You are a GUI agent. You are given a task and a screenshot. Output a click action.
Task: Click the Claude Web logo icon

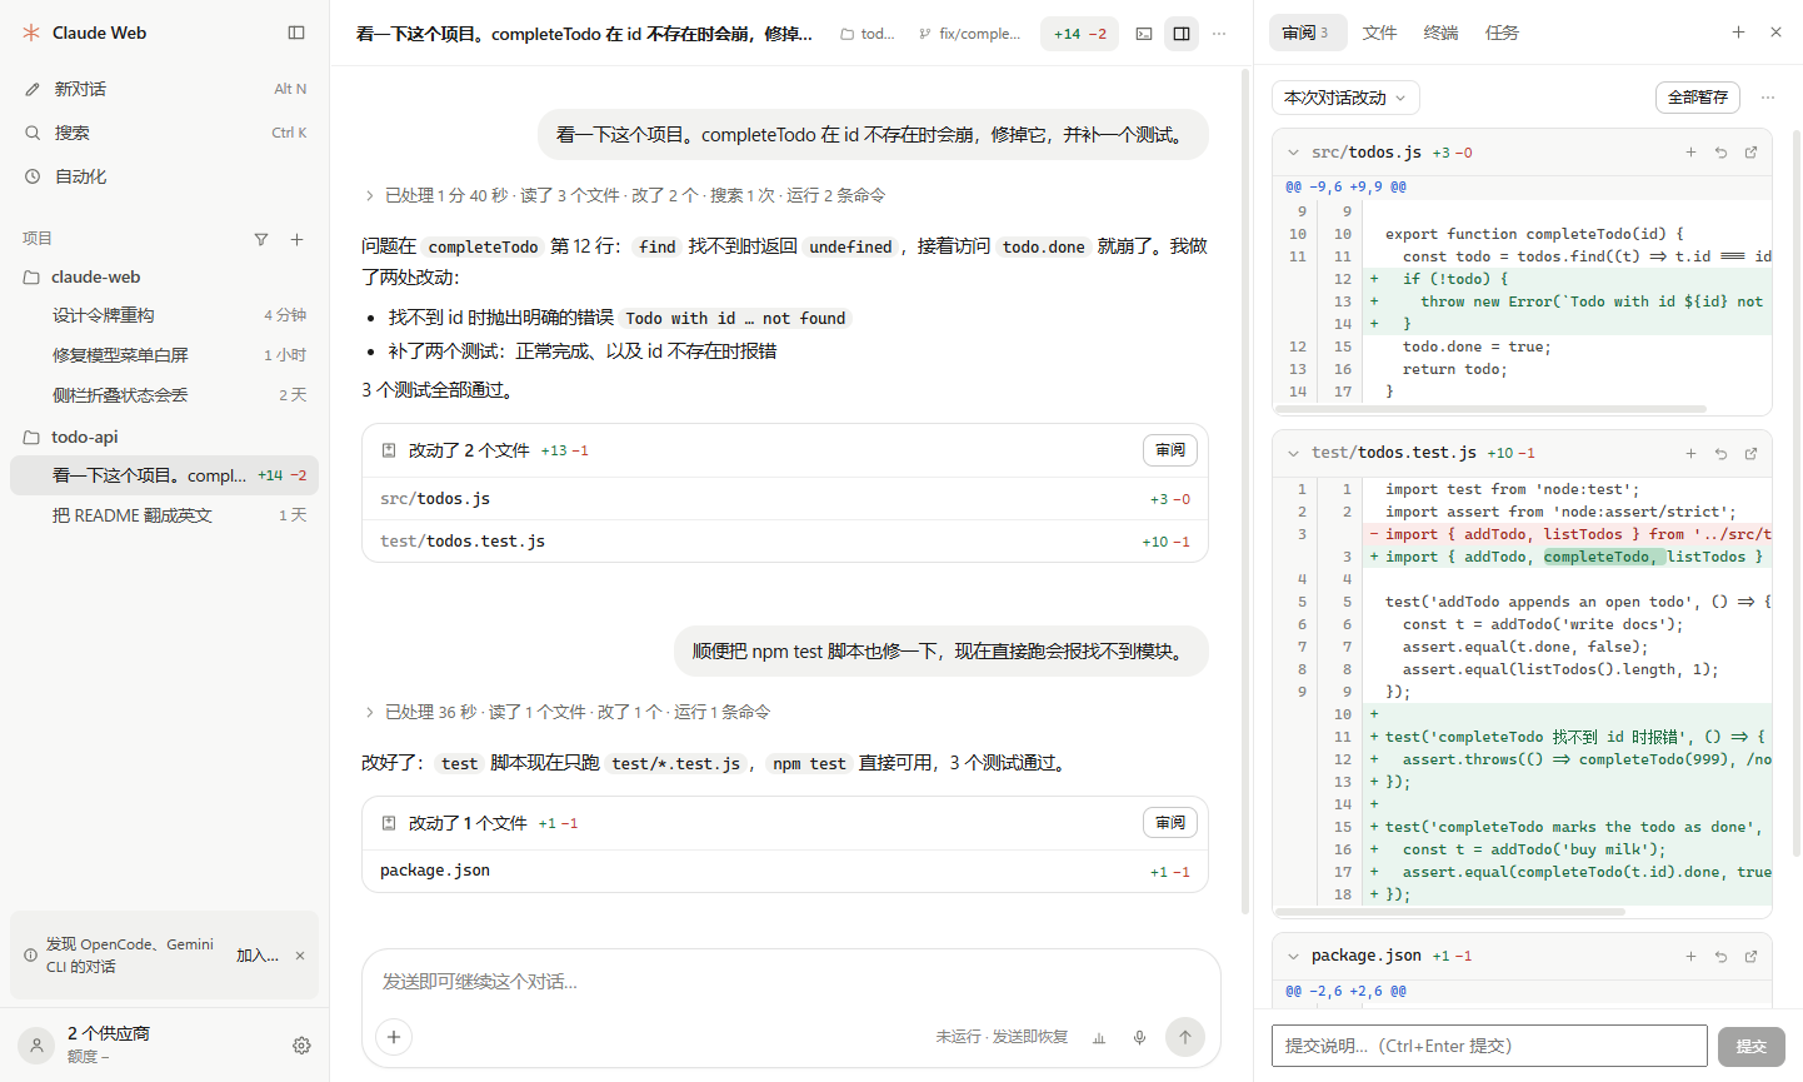32,33
